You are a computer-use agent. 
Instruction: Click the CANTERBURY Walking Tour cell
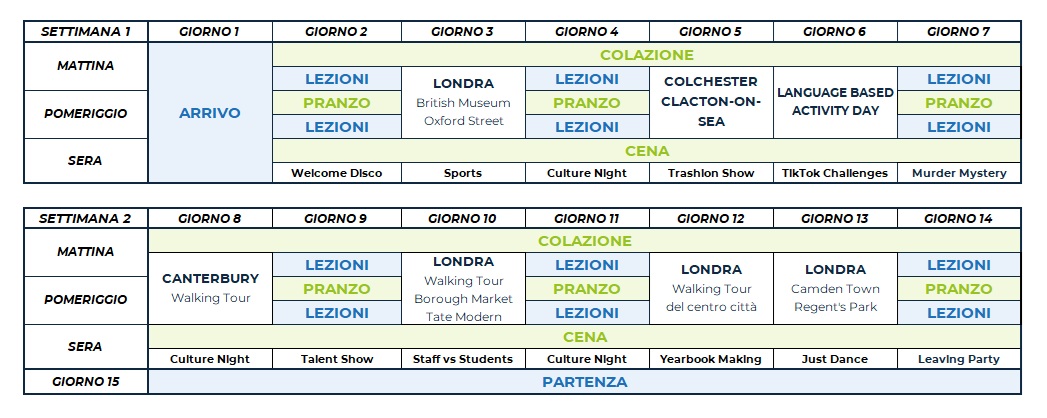click(210, 288)
